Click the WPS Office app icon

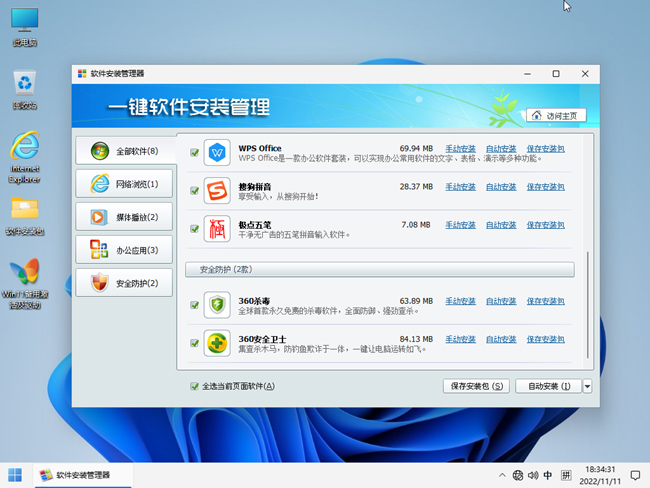point(217,153)
